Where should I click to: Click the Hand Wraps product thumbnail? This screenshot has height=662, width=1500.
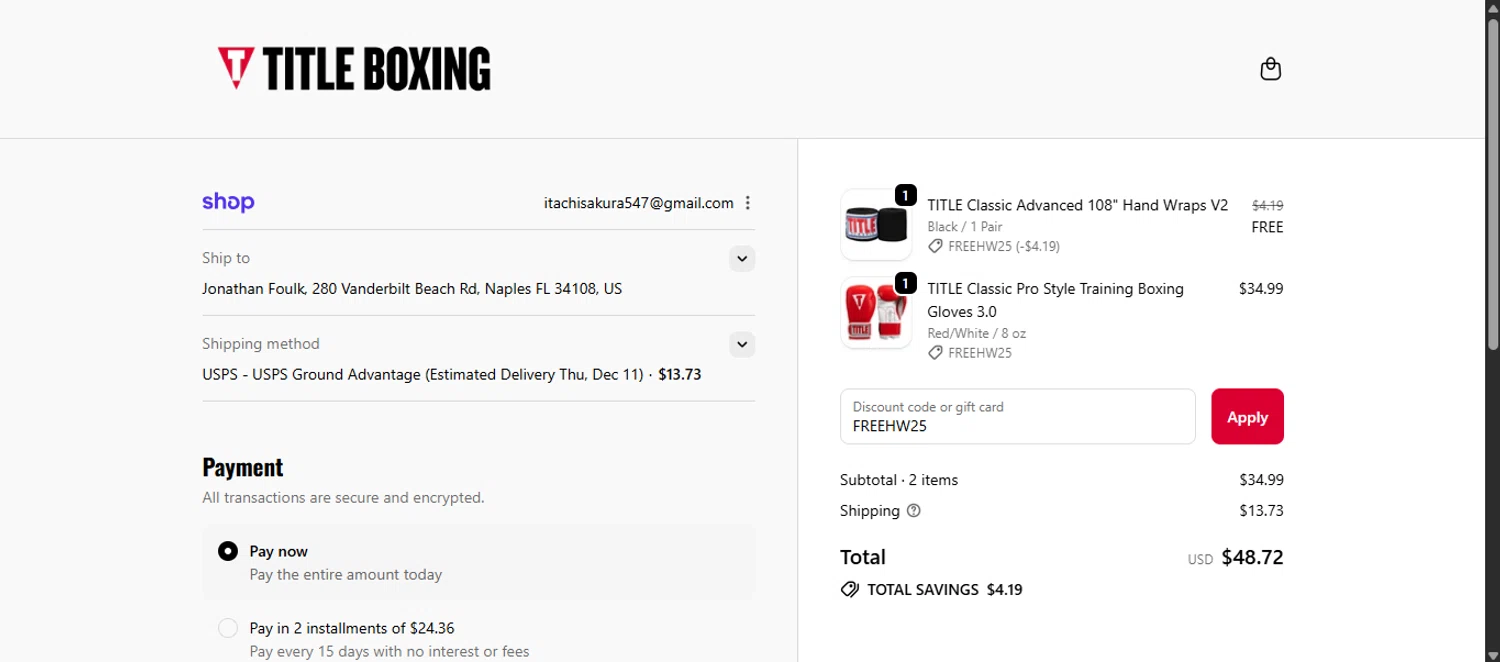coord(876,225)
